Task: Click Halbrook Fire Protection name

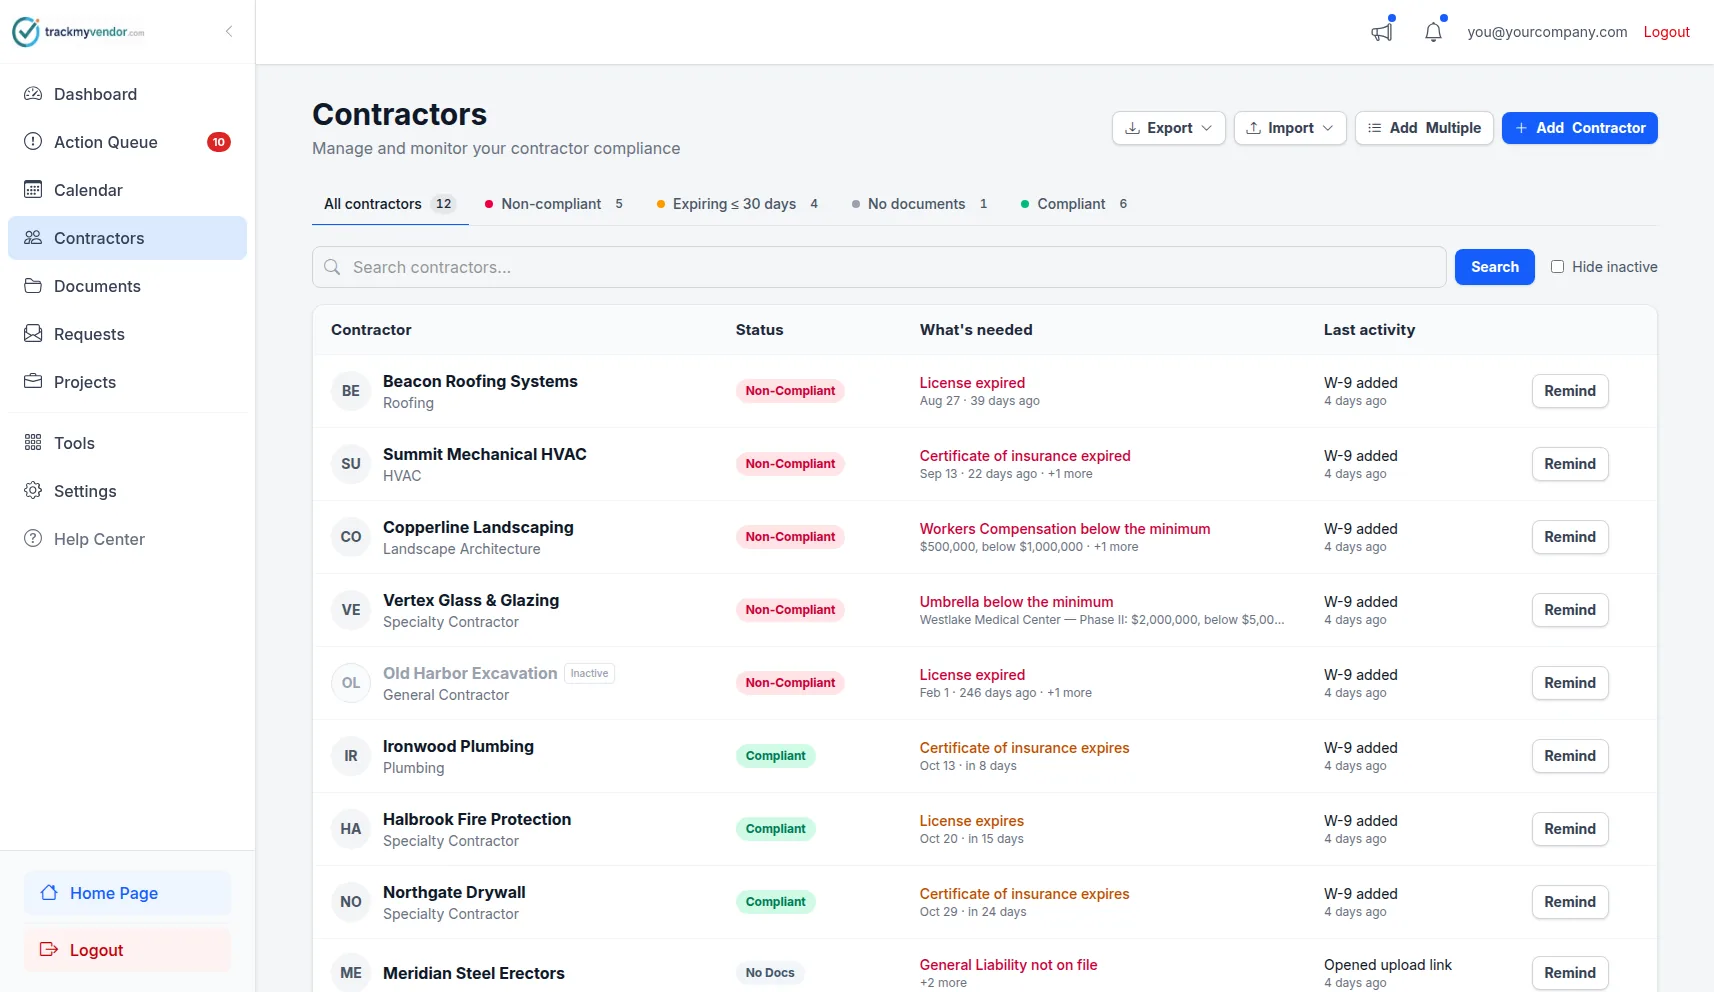Action: point(477,819)
